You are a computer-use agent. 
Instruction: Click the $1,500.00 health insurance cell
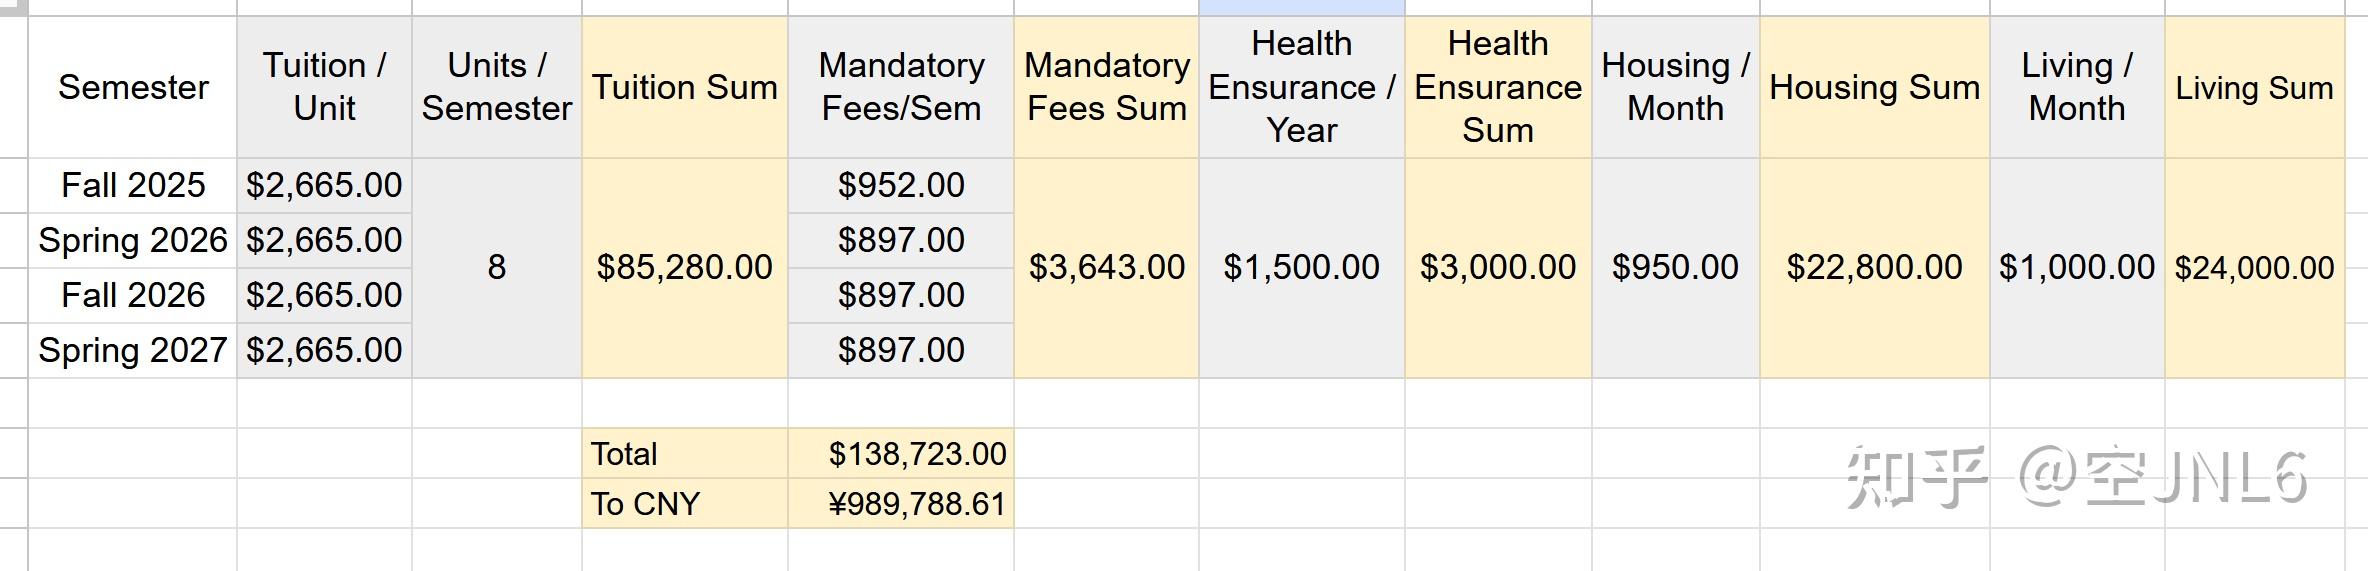1301,267
